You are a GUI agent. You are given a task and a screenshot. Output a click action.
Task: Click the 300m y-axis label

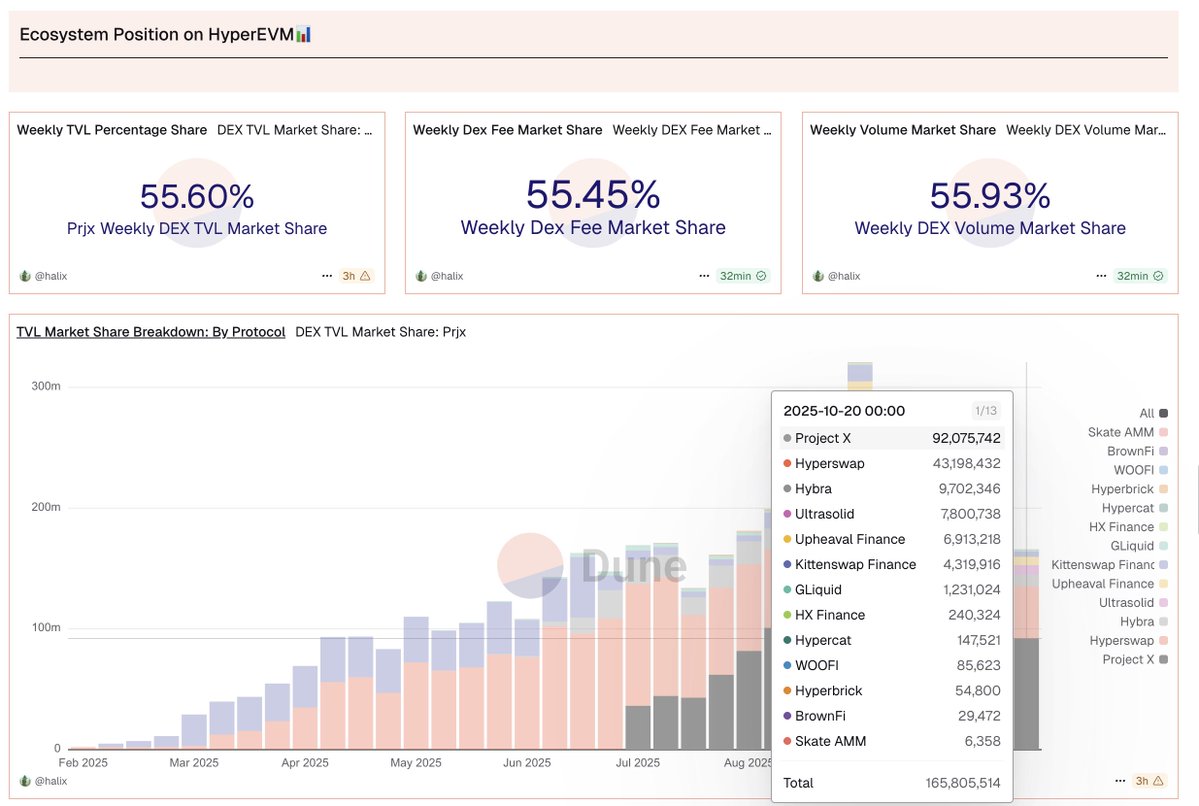coord(46,386)
